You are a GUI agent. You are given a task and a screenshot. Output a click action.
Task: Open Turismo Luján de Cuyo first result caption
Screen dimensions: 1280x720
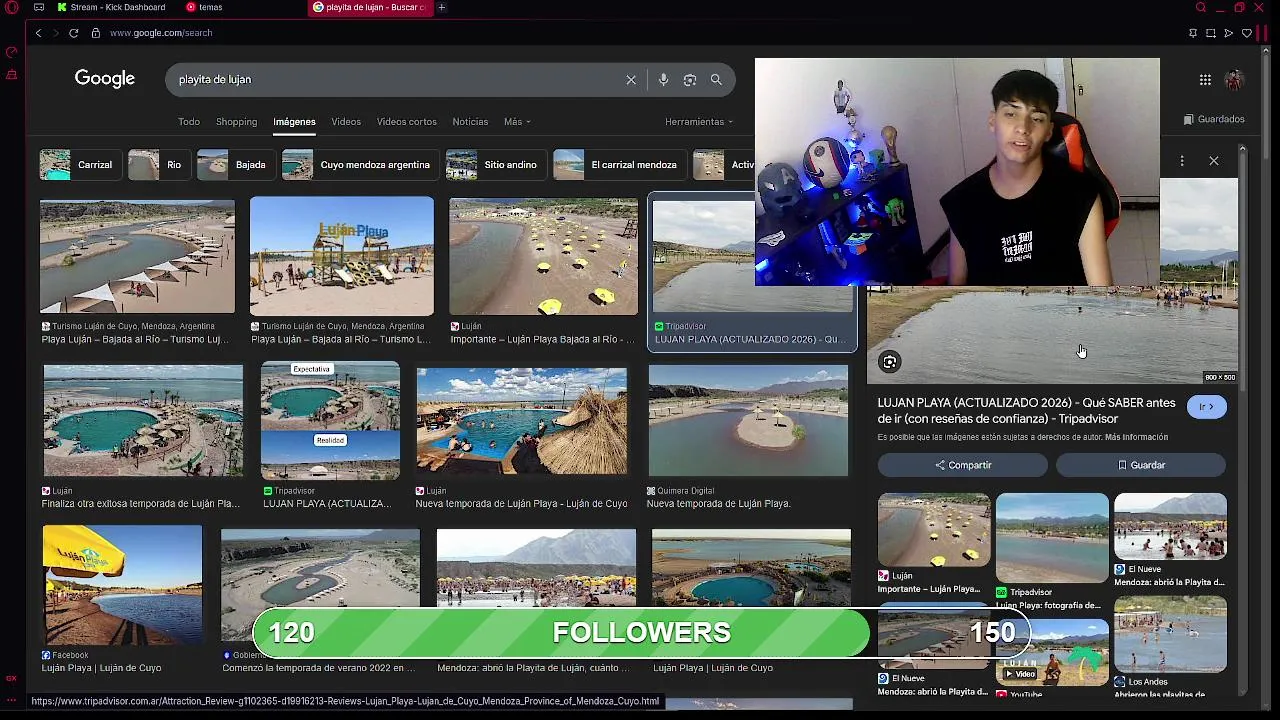[x=135, y=340]
